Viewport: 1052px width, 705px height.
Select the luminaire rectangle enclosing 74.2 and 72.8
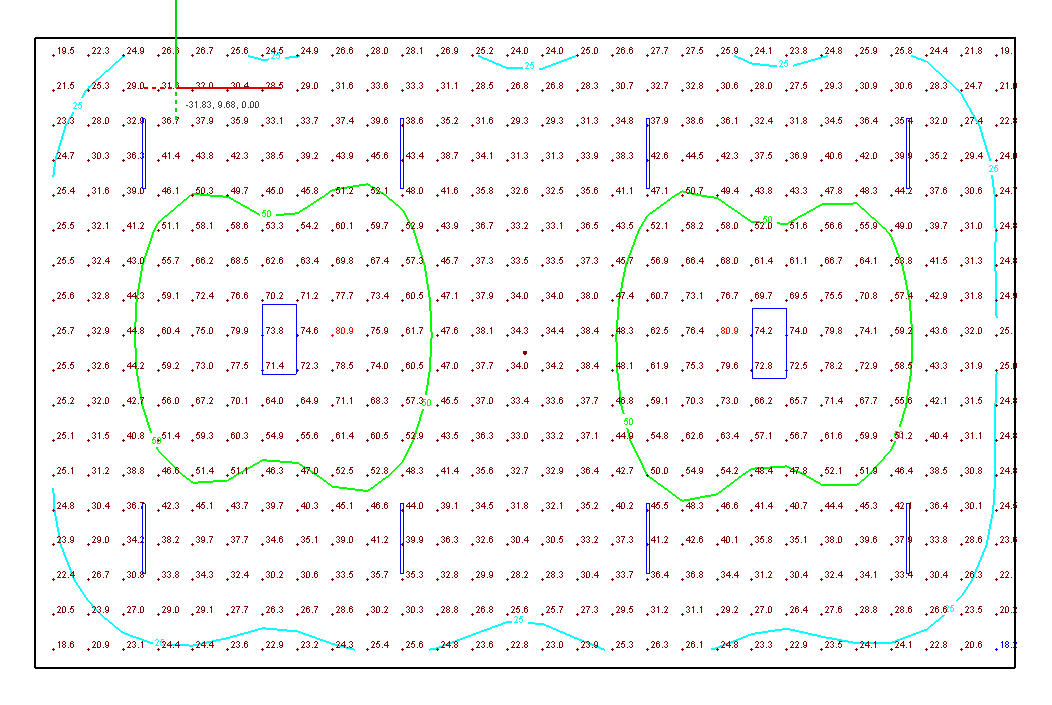pyautogui.click(x=770, y=343)
